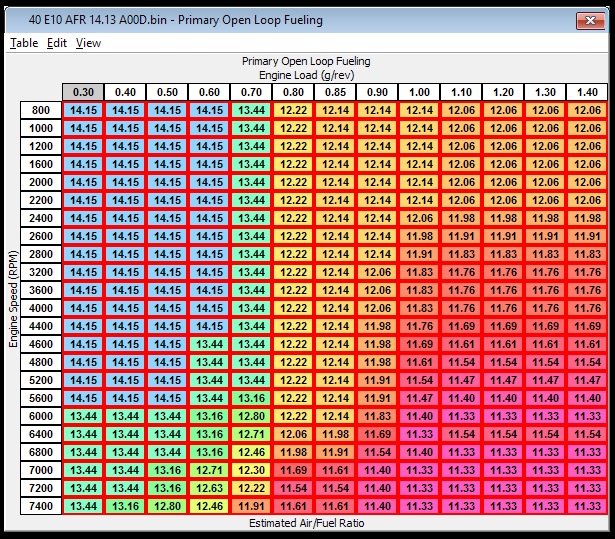Select the 800 RPM row header
This screenshot has width=615, height=539.
point(41,110)
